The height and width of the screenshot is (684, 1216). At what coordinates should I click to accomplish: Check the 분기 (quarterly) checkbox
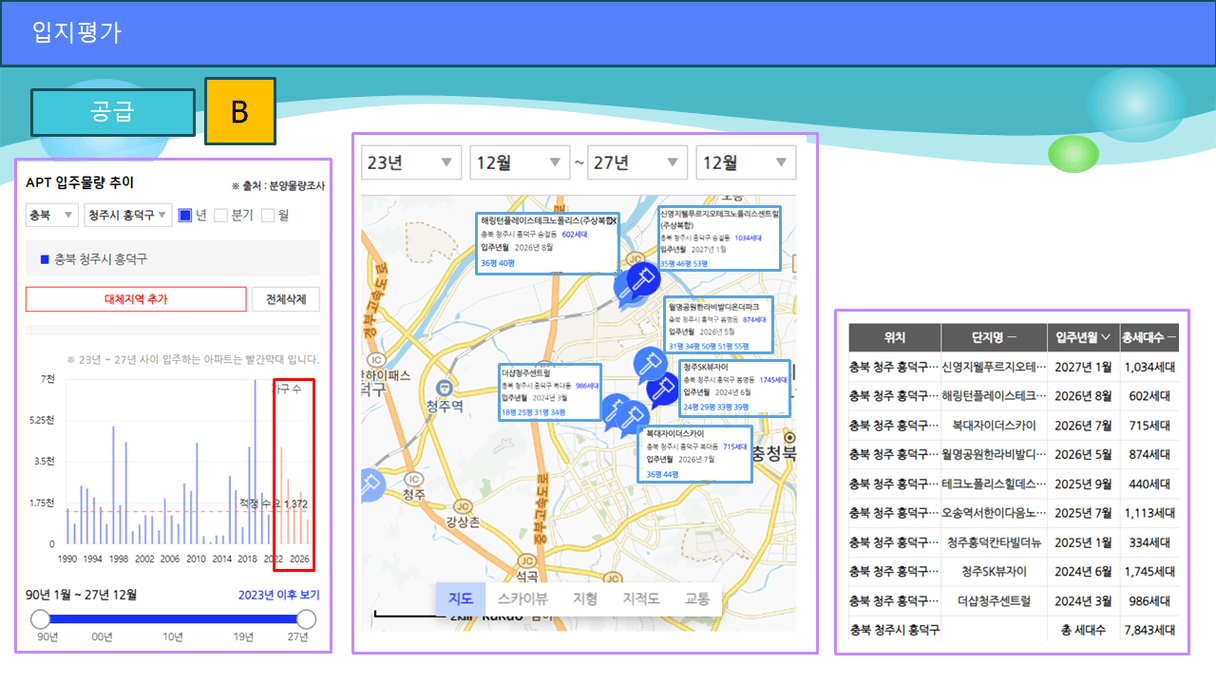point(221,215)
